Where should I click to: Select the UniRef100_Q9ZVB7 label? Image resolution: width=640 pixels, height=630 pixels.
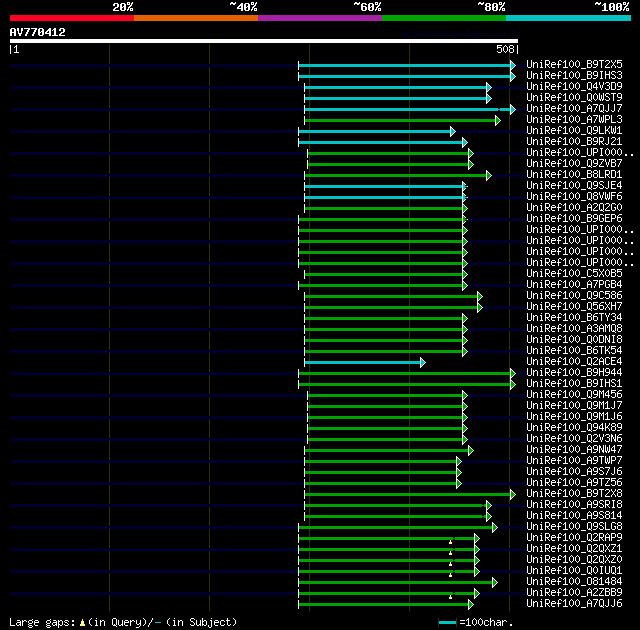[x=574, y=164]
